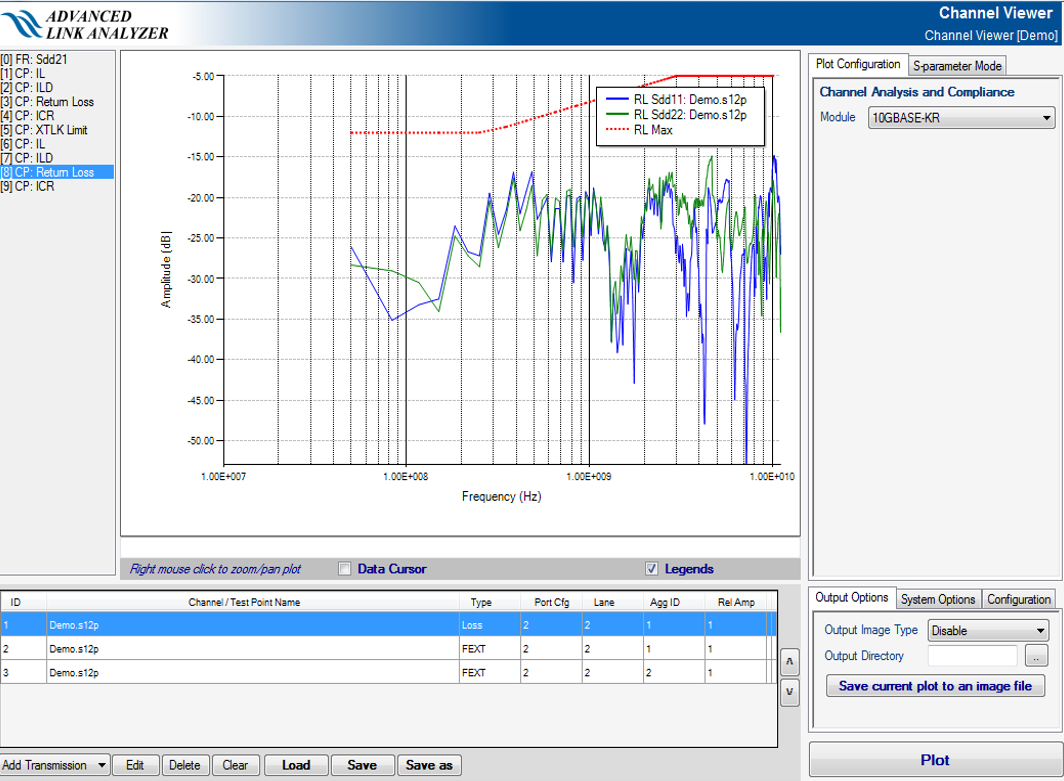Click the Delete channel button

(x=184, y=765)
